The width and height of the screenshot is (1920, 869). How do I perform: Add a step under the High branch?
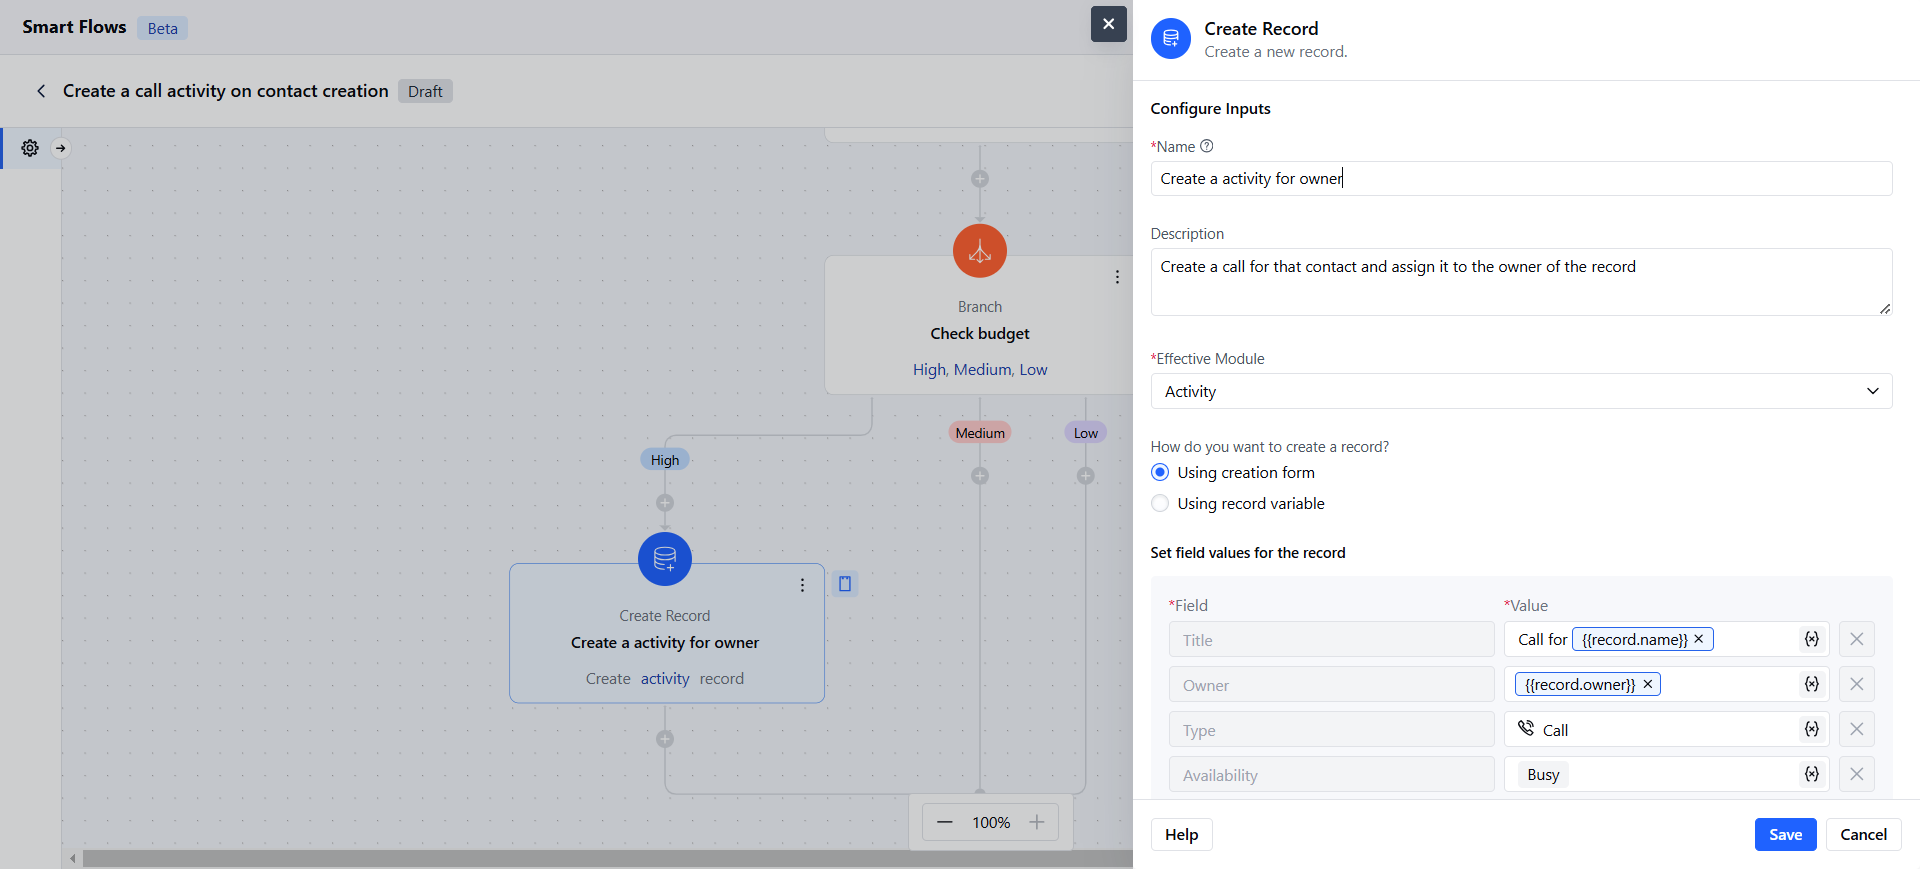tap(665, 503)
